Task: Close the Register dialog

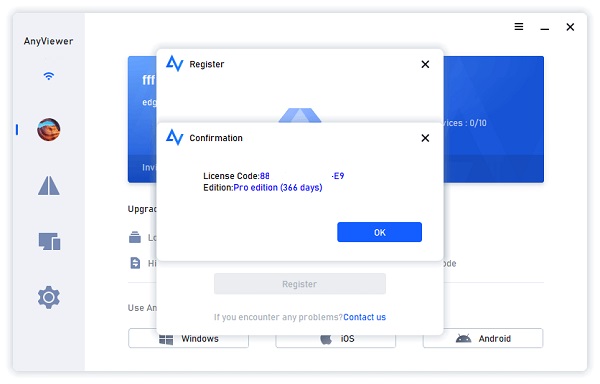Action: pos(425,64)
